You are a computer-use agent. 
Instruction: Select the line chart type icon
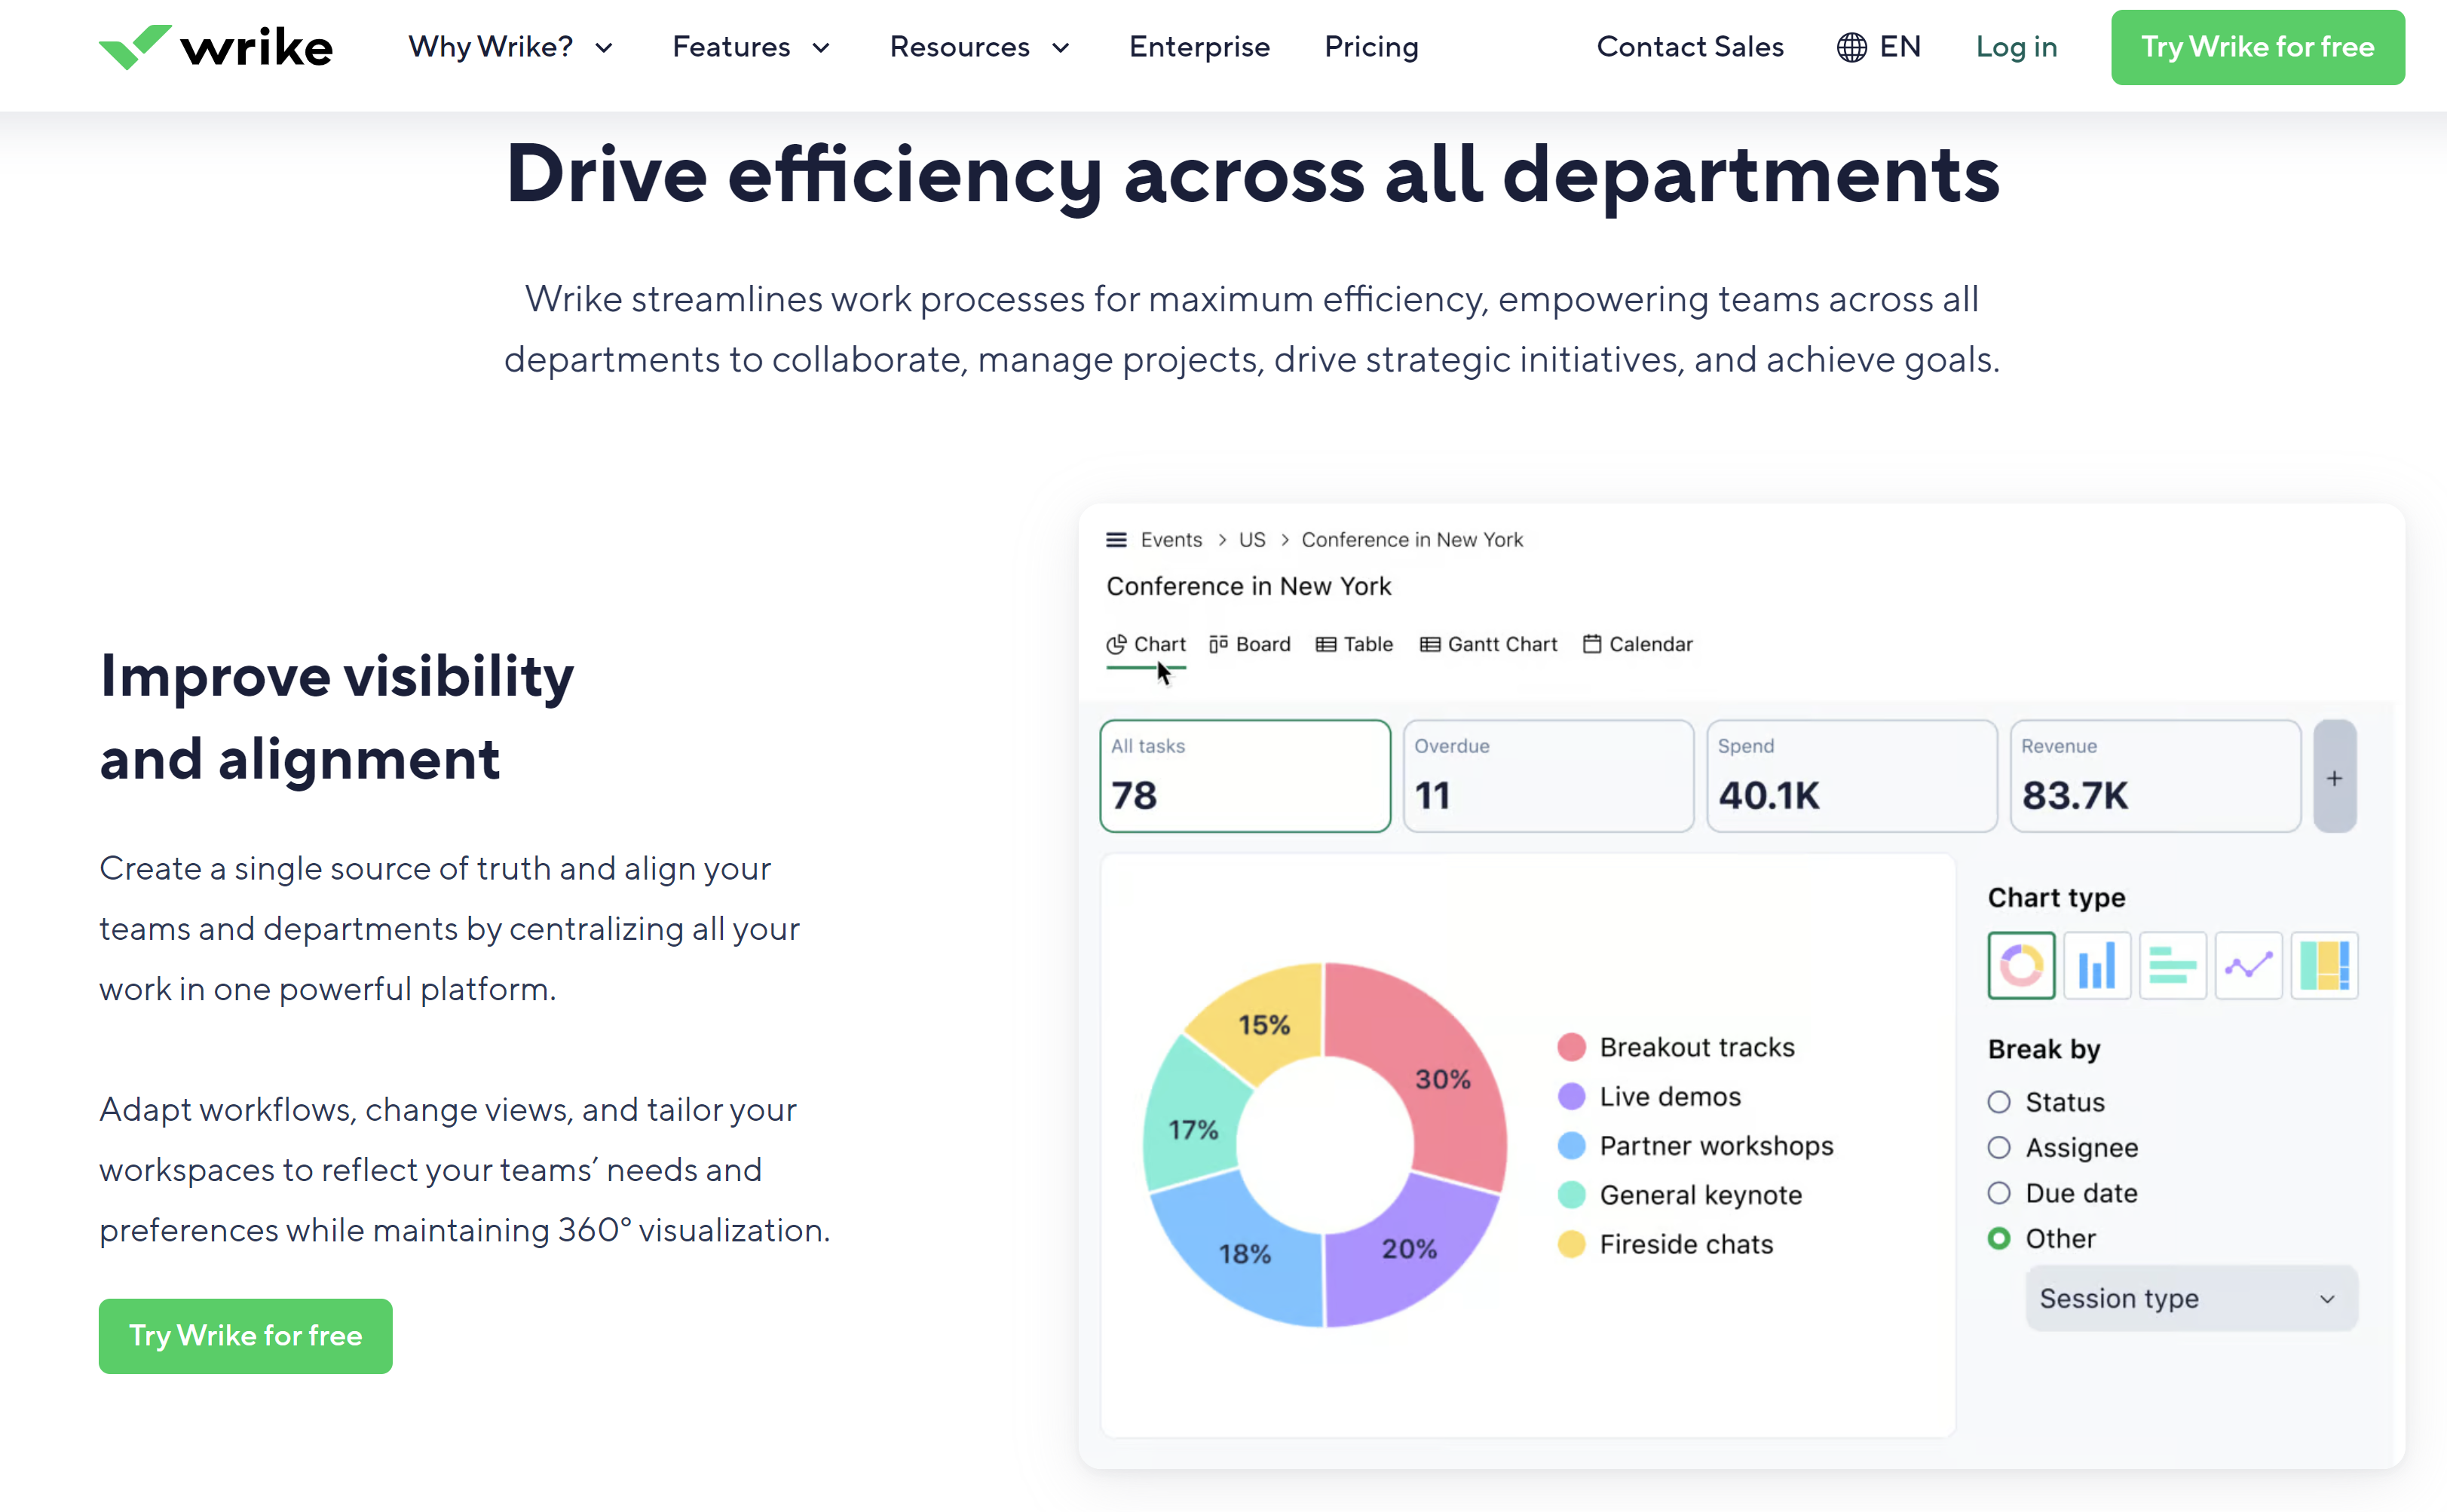(2248, 963)
